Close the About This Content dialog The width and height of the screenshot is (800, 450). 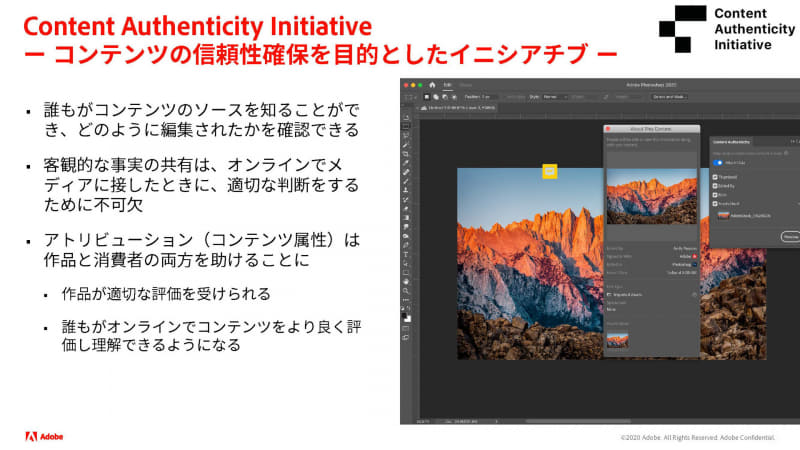pyautogui.click(x=608, y=129)
